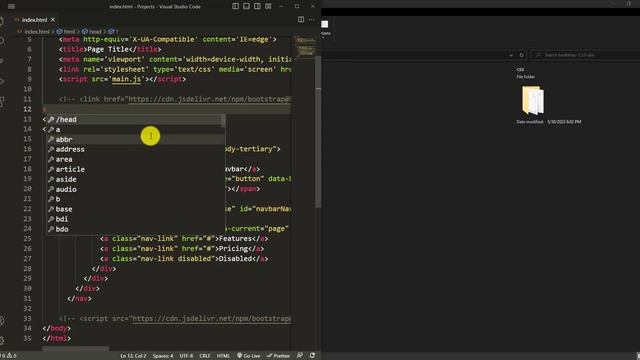640x360 pixels.
Task: Click the wrench icon beside abbr suggestion
Action: coord(51,140)
